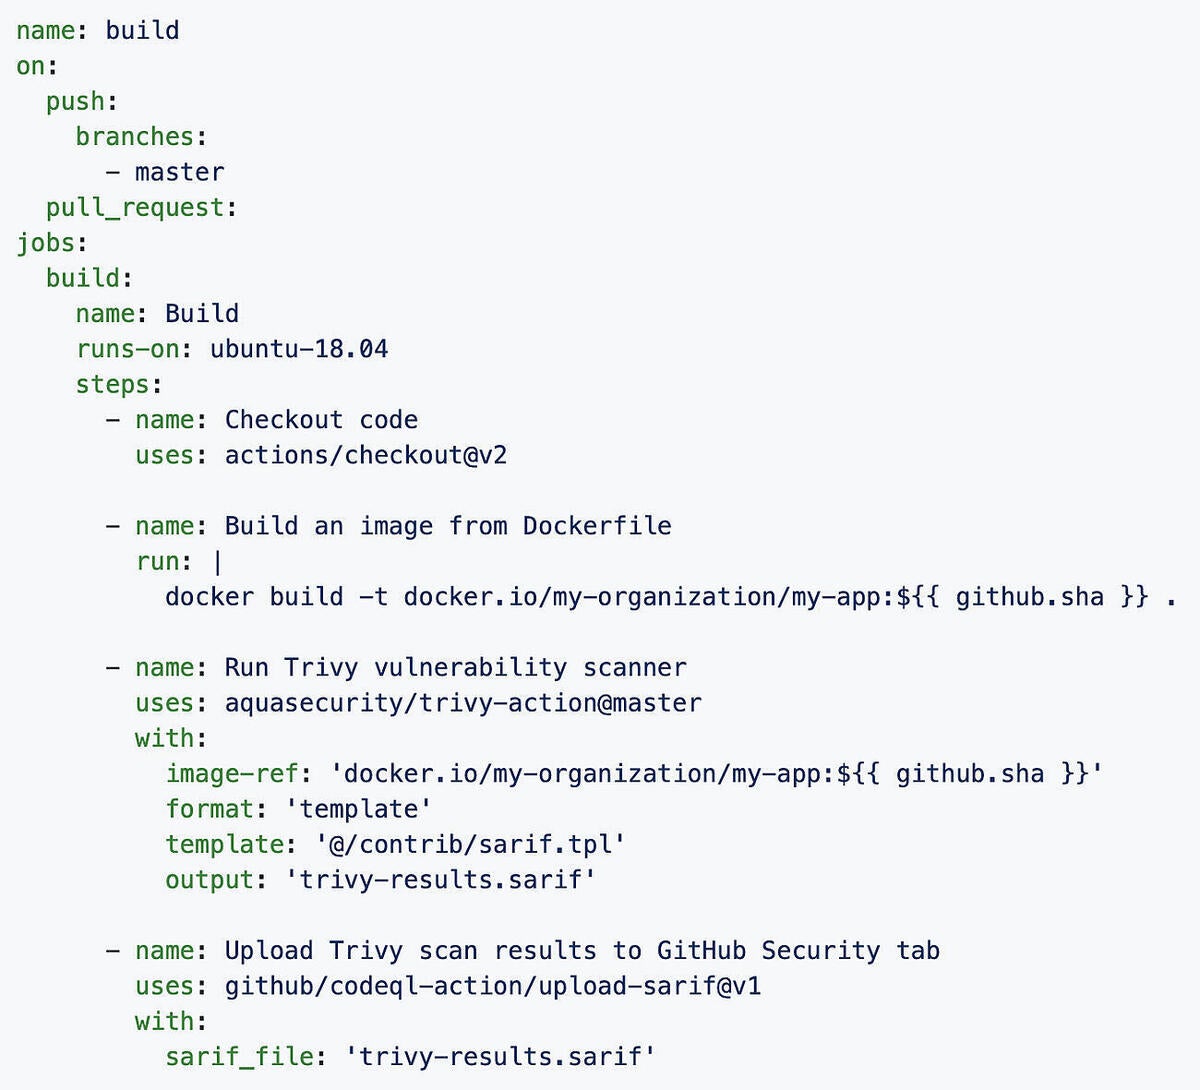Click the image-ref key
Viewport: 1200px width, 1090px height.
pyautogui.click(x=232, y=774)
